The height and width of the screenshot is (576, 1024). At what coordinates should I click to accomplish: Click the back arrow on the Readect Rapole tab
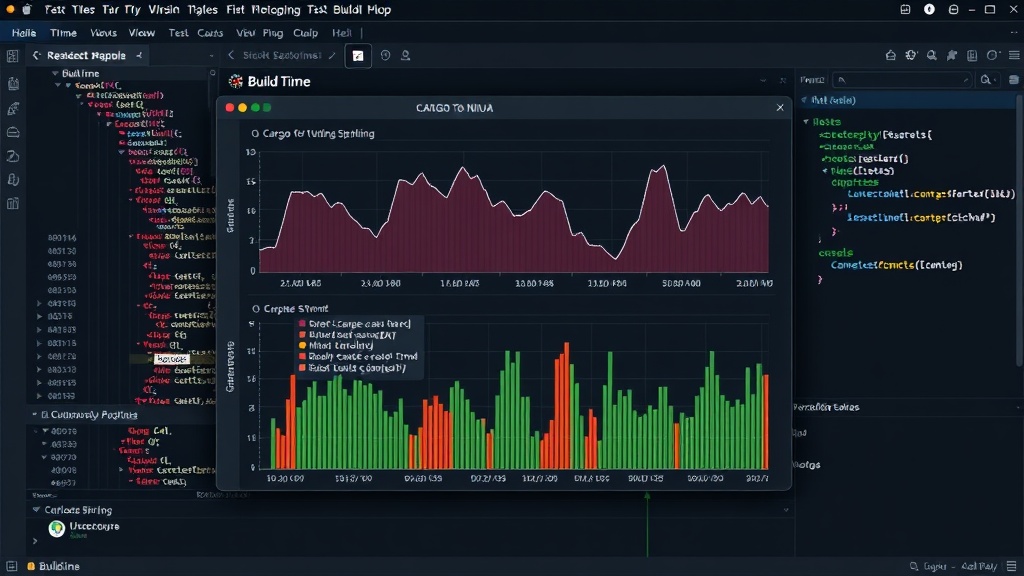tap(37, 56)
